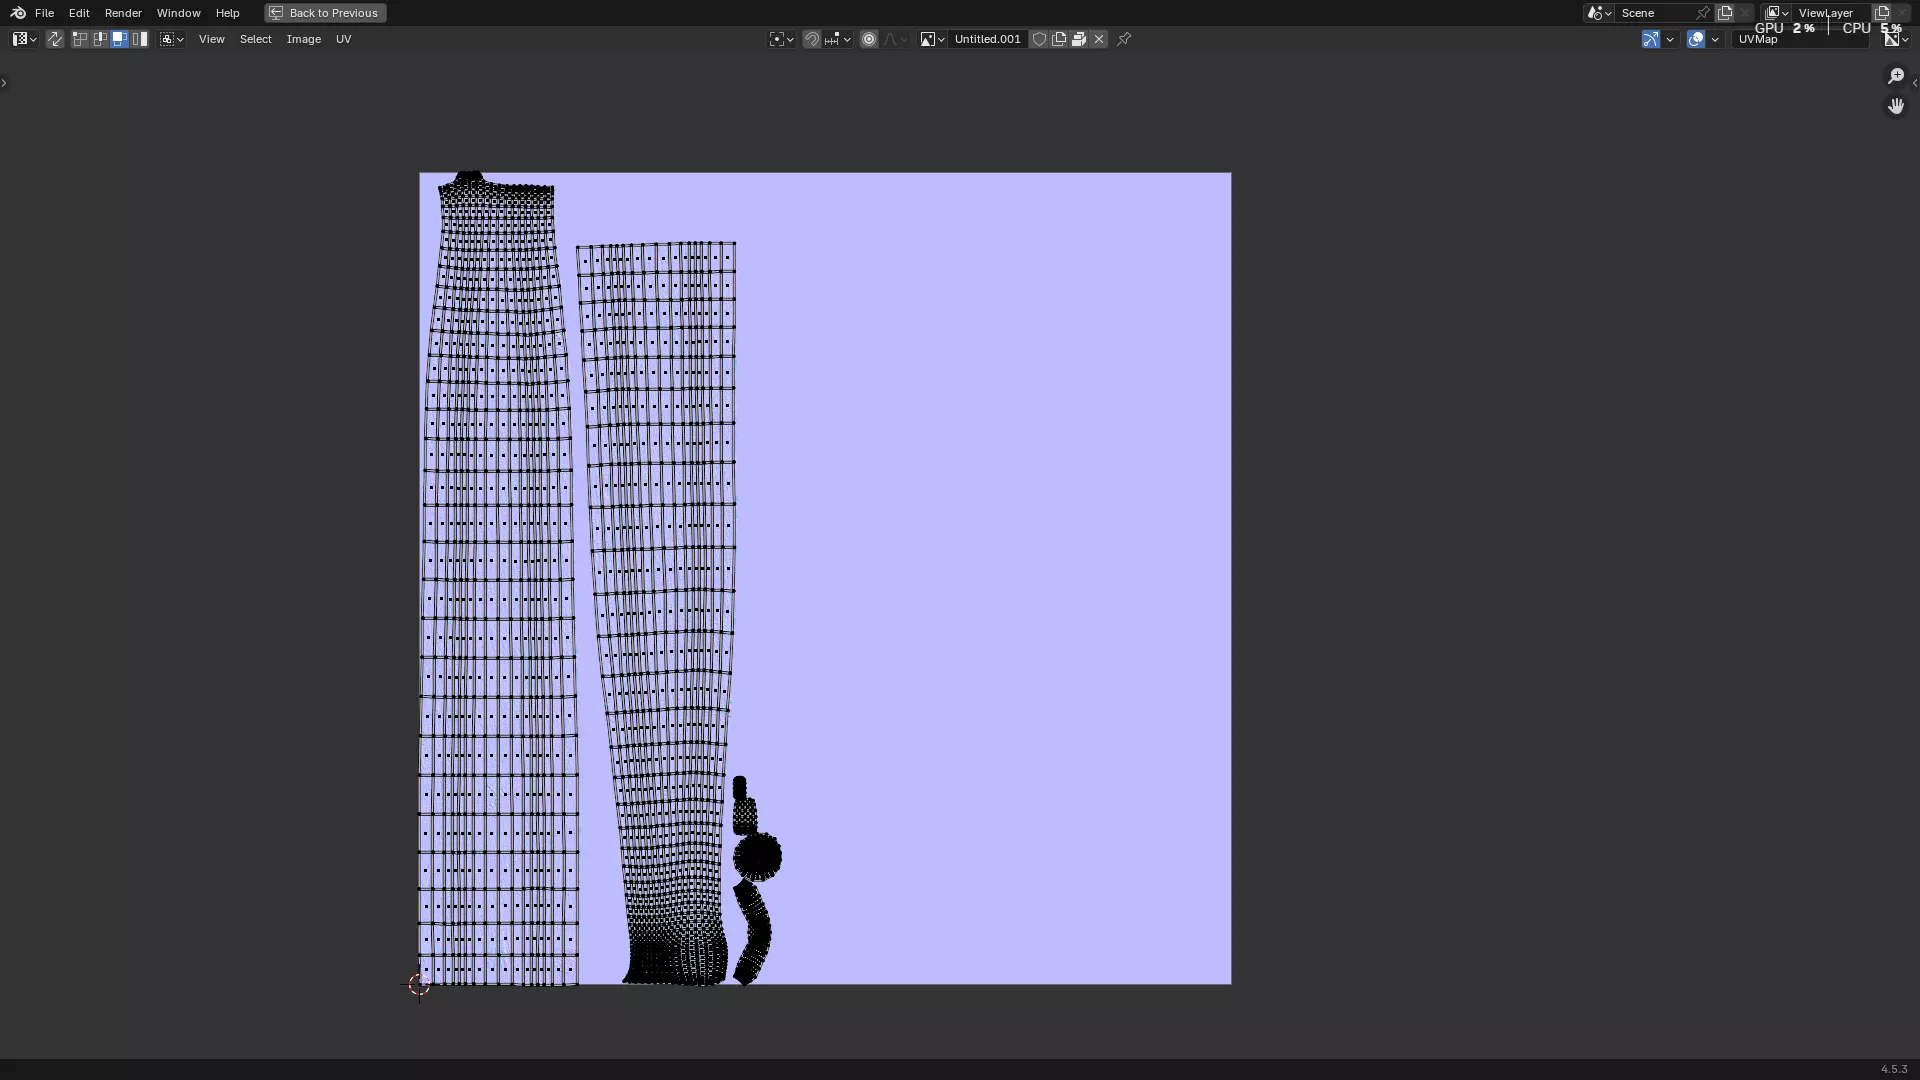Open an image file with the folder icon
Screen dimensions: 1920x1080
(1079, 39)
